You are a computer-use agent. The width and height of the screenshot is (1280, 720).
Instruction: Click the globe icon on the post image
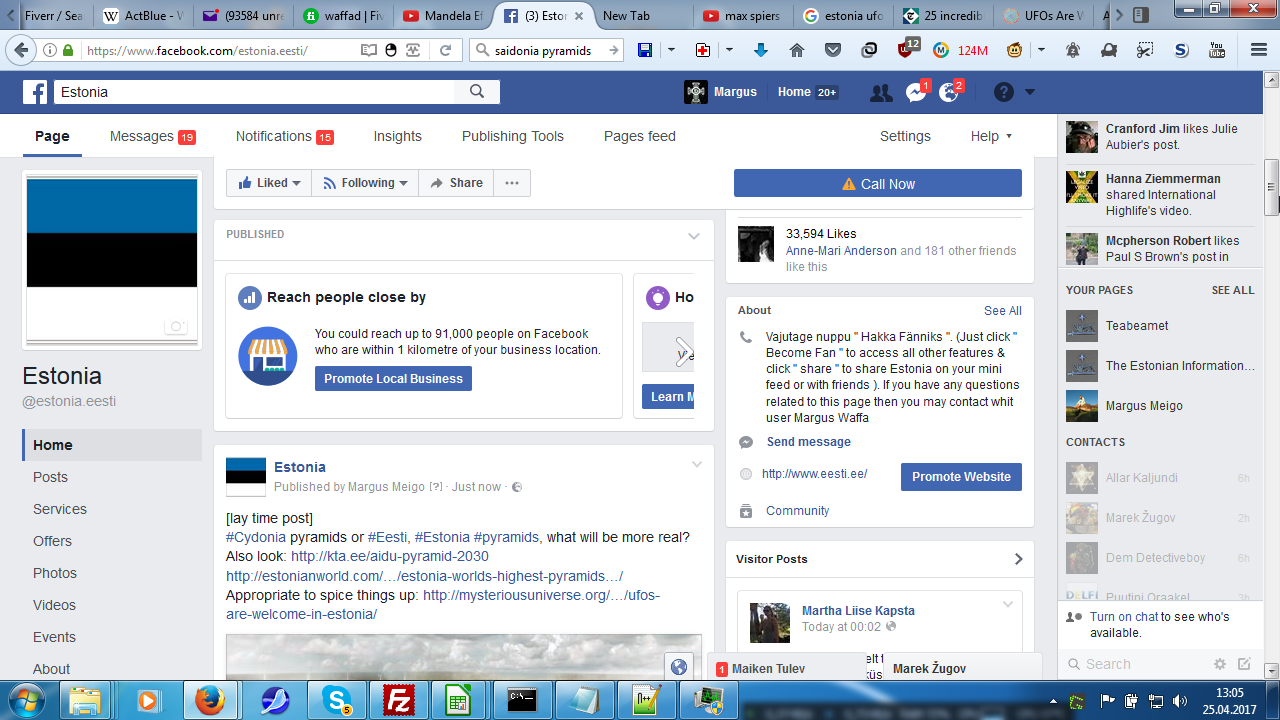[x=679, y=667]
